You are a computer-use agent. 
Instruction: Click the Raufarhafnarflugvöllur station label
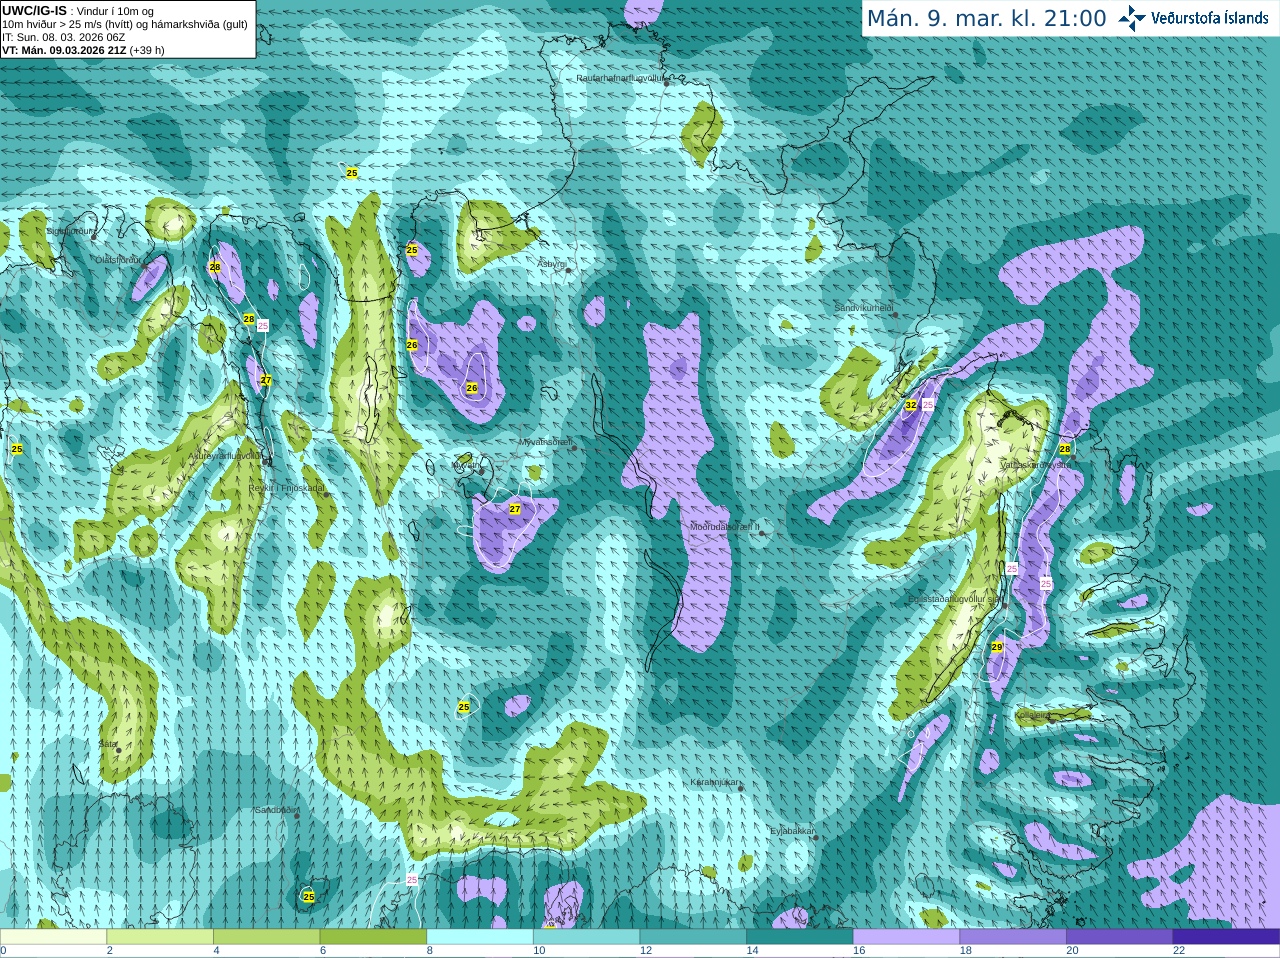click(621, 77)
